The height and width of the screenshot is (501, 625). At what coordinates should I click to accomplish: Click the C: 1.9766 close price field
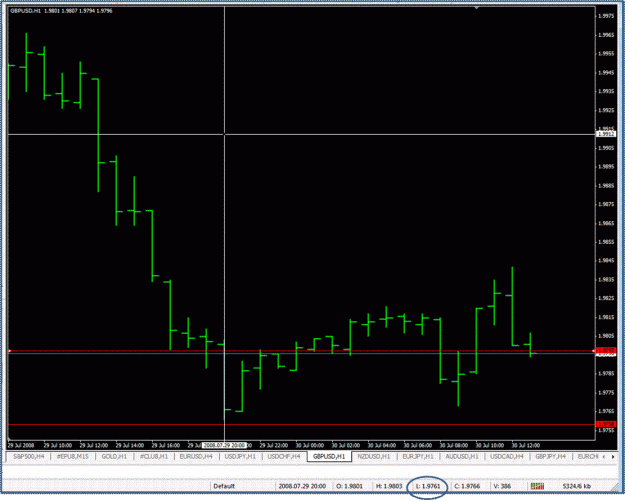[467, 486]
